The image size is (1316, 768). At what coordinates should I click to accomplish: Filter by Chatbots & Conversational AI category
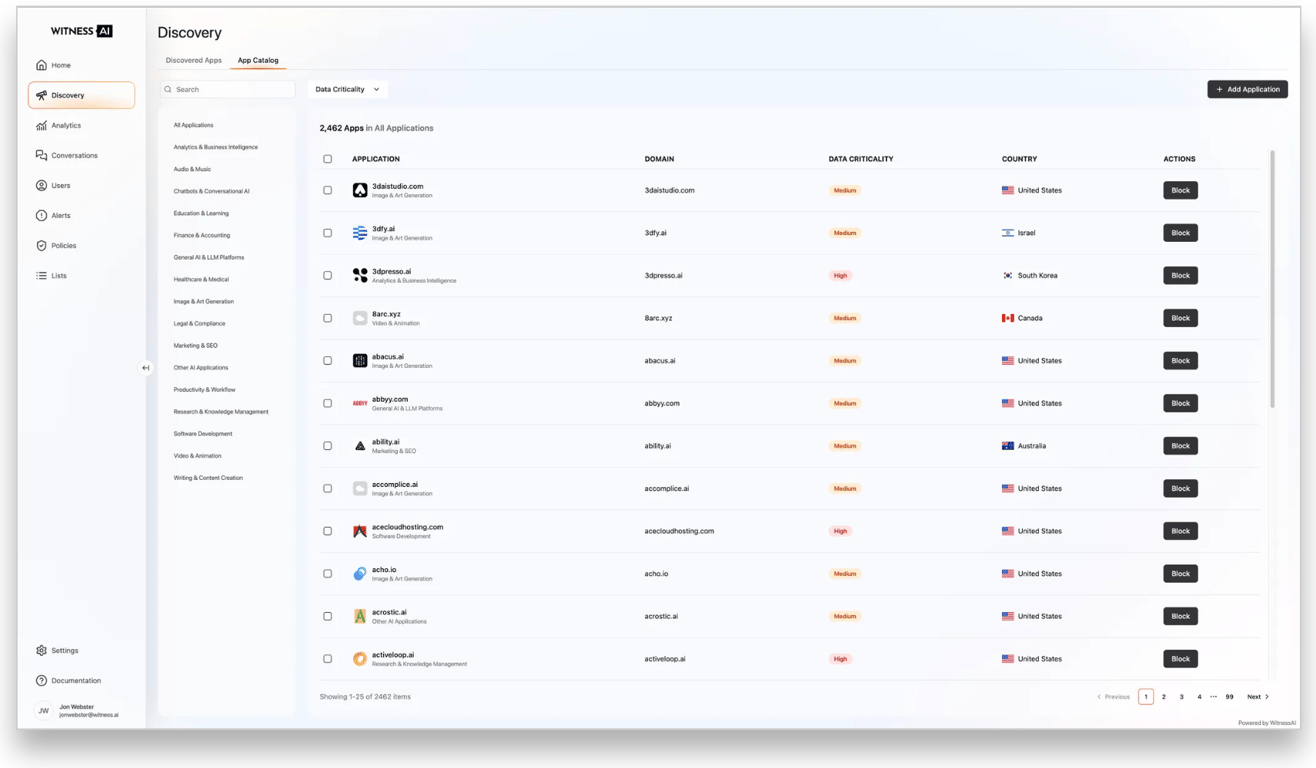(212, 191)
